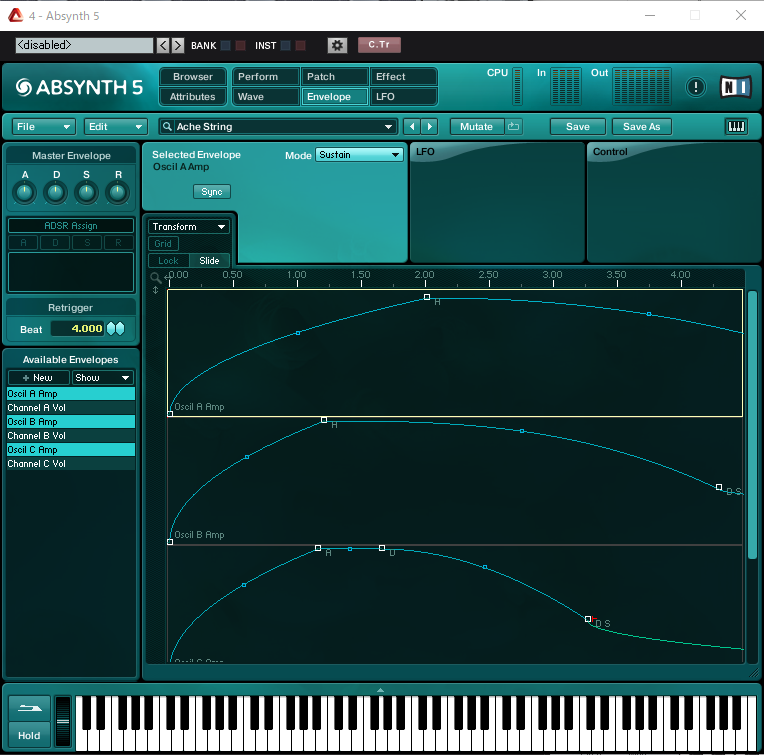Click the red BANK indicator square
This screenshot has height=755, width=764.
click(x=240, y=45)
